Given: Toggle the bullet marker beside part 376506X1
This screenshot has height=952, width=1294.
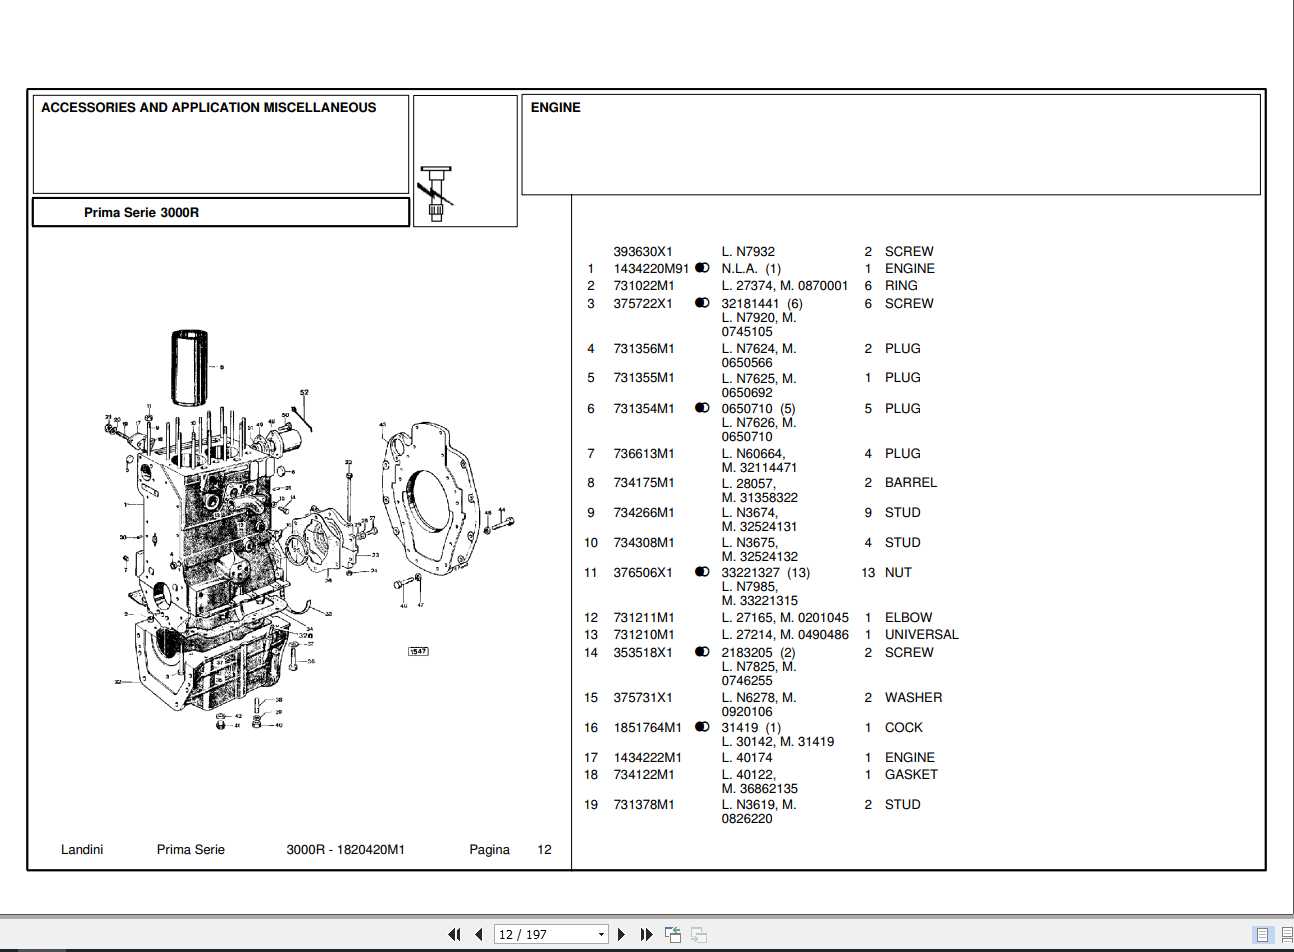Looking at the screenshot, I should (703, 572).
